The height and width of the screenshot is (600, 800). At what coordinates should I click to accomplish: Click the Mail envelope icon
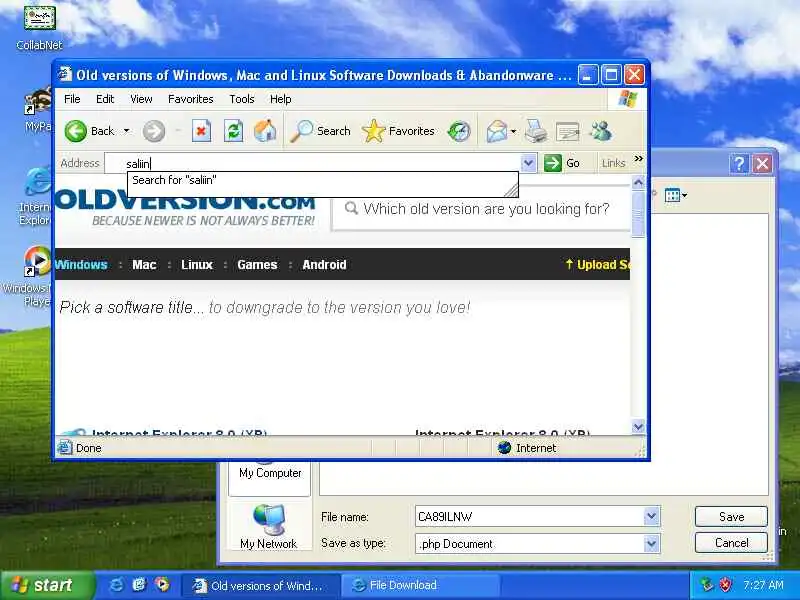pos(496,131)
